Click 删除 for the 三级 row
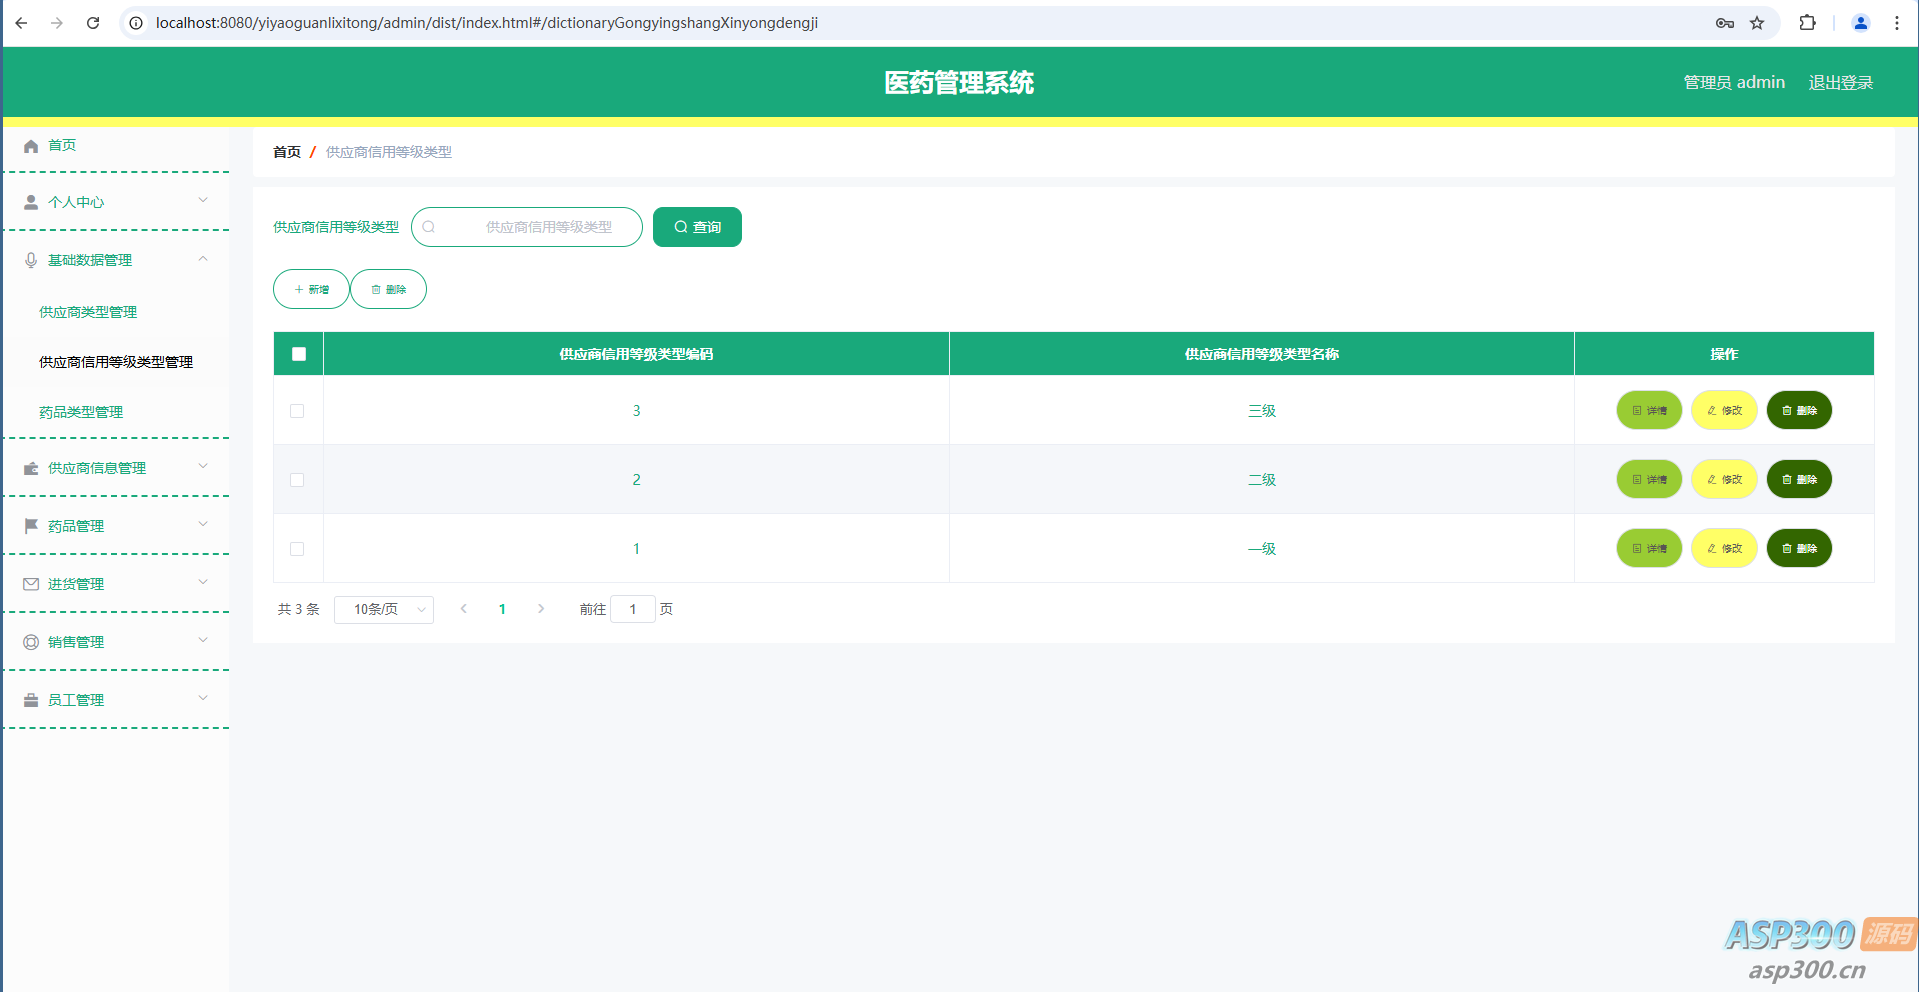The height and width of the screenshot is (992, 1919). [1799, 410]
